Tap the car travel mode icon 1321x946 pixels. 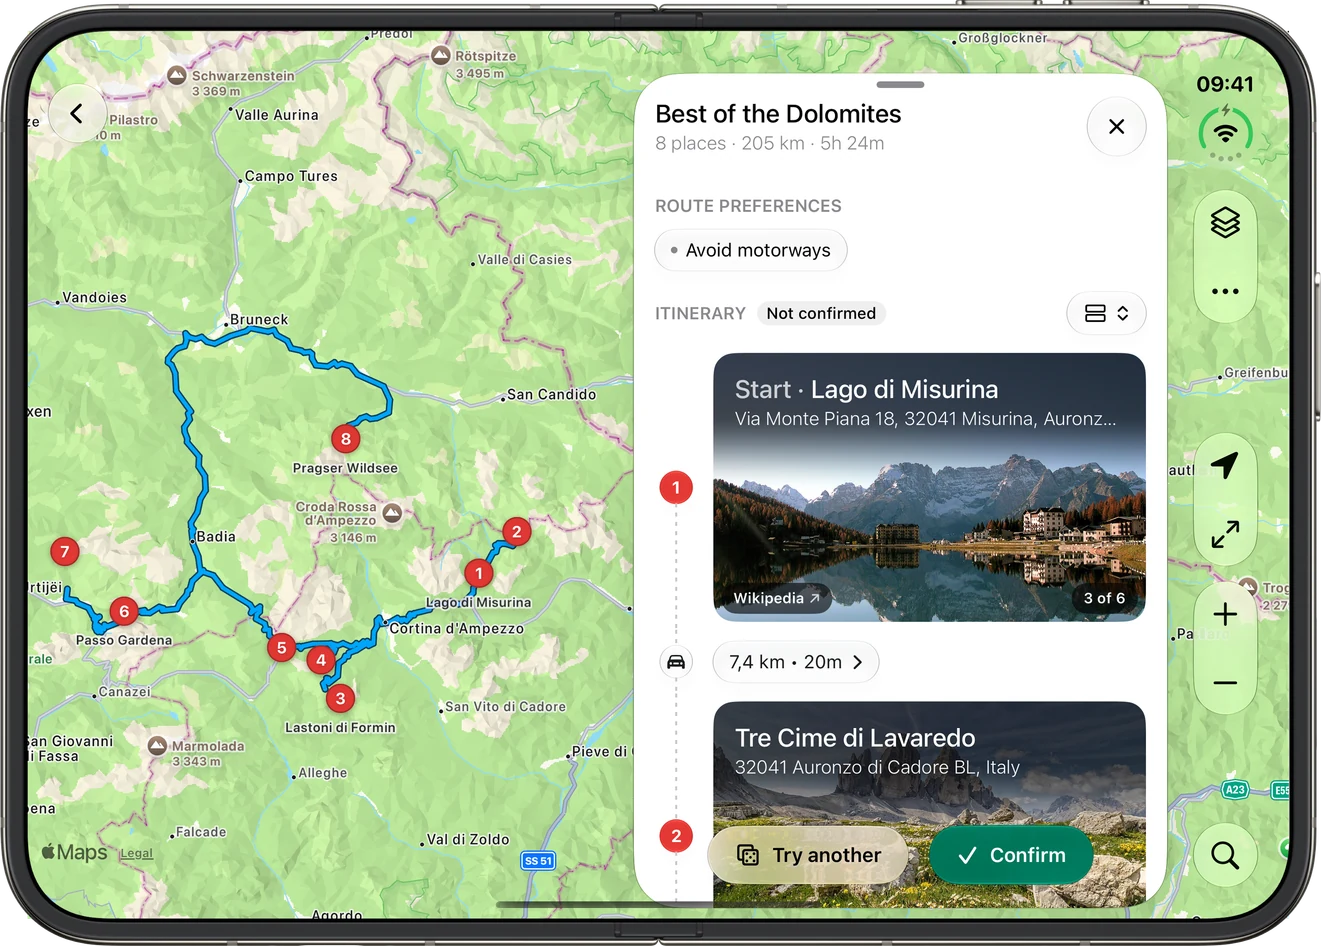click(x=676, y=662)
